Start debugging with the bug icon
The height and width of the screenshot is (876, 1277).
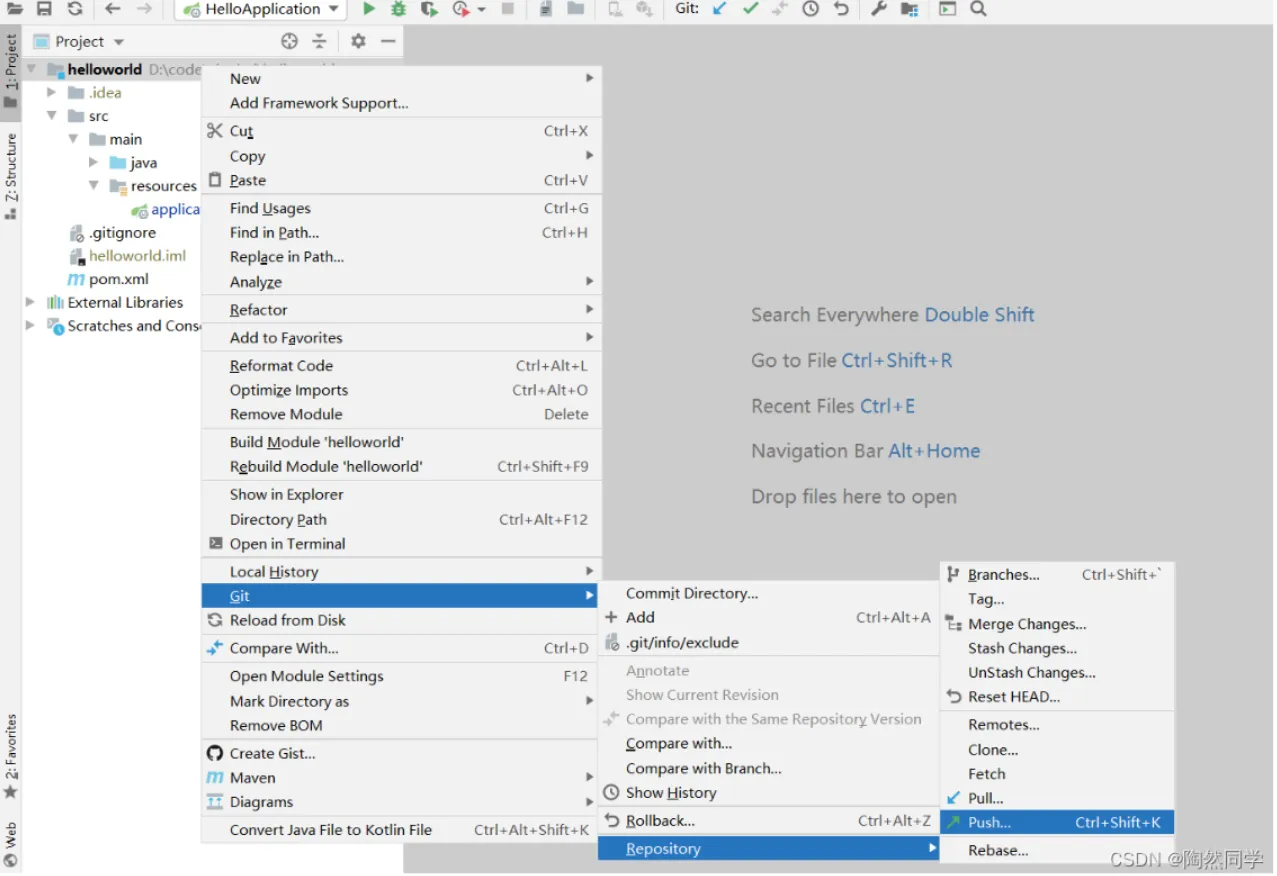point(399,9)
